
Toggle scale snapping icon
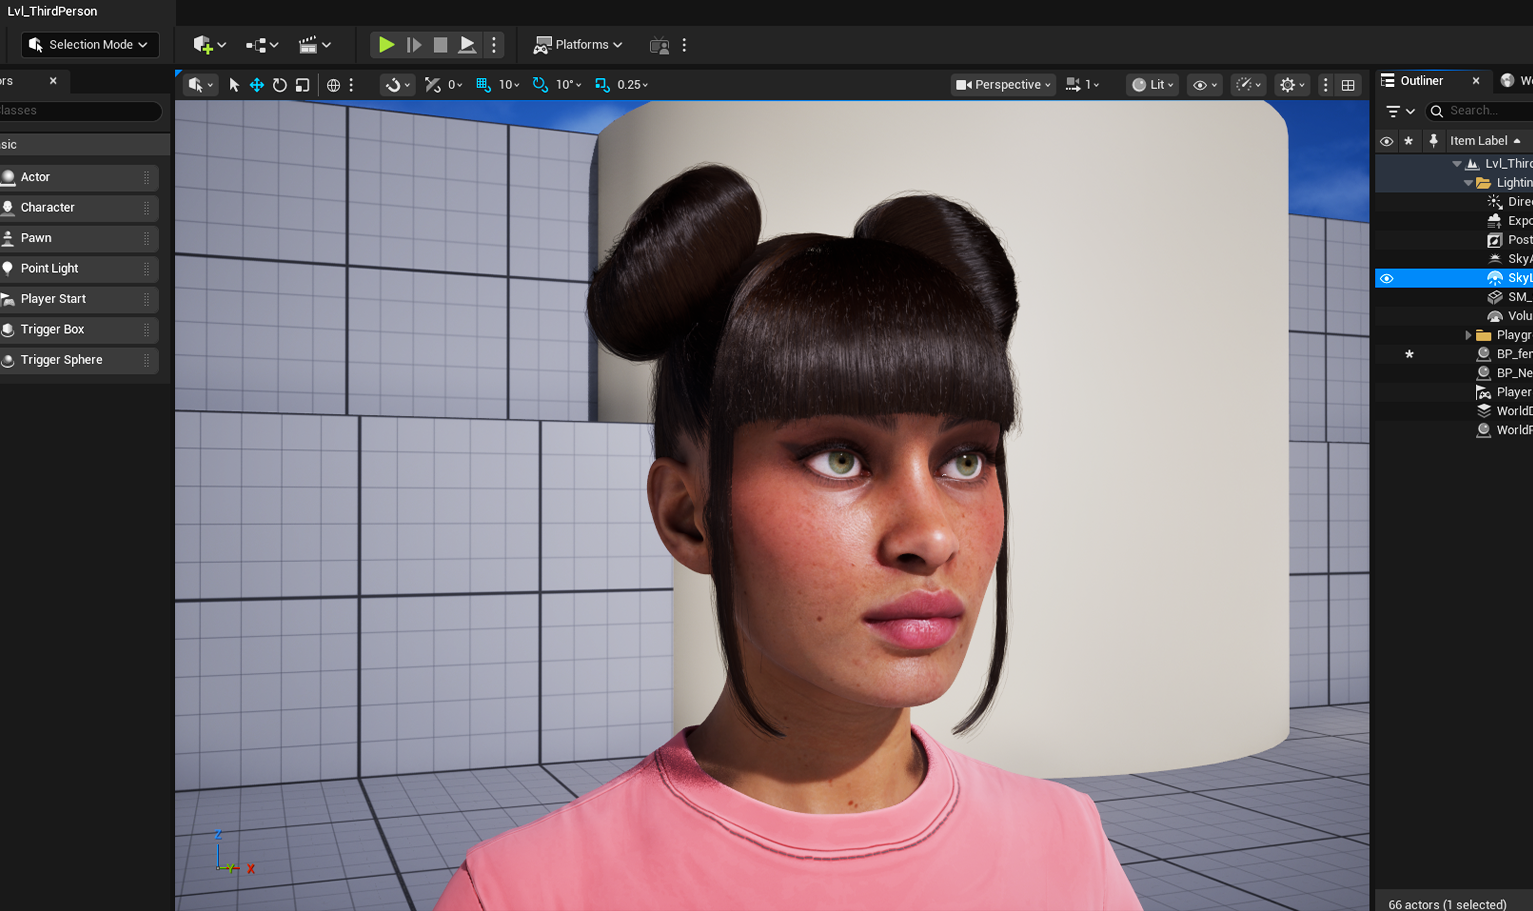click(x=602, y=85)
